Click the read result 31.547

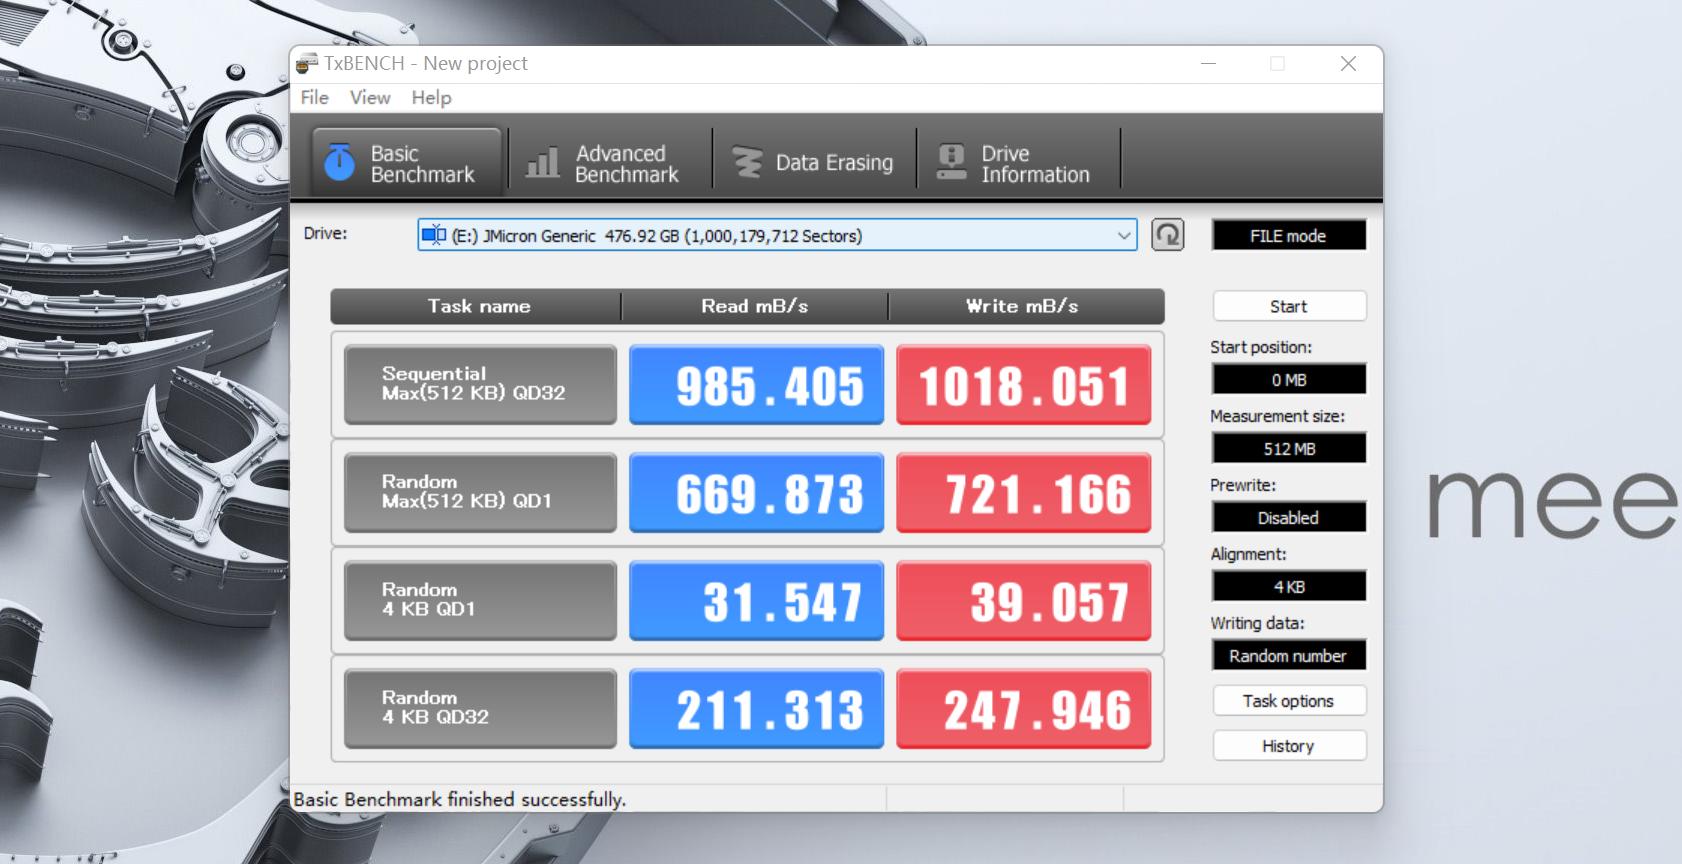pyautogui.click(x=756, y=601)
